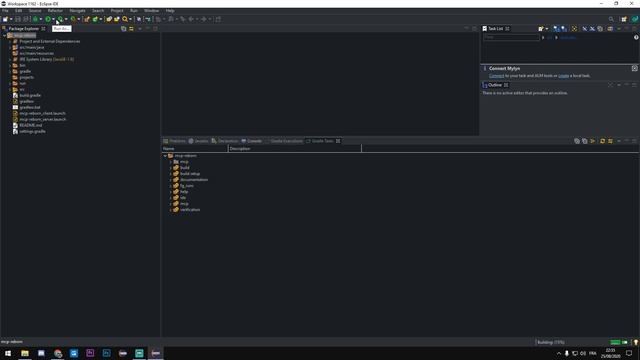Click the Name column header in Gradle Tasks
Screen dimensions: 640x360
pyautogui.click(x=195, y=149)
